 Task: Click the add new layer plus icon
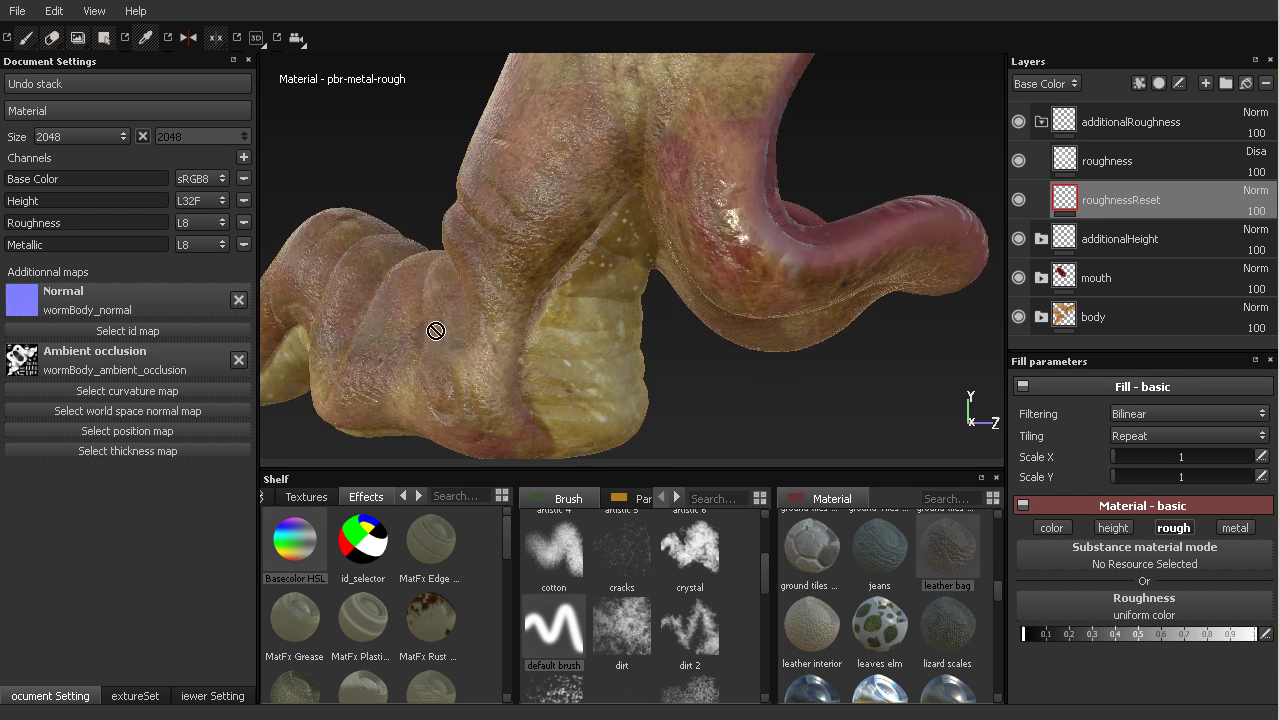click(x=1205, y=84)
